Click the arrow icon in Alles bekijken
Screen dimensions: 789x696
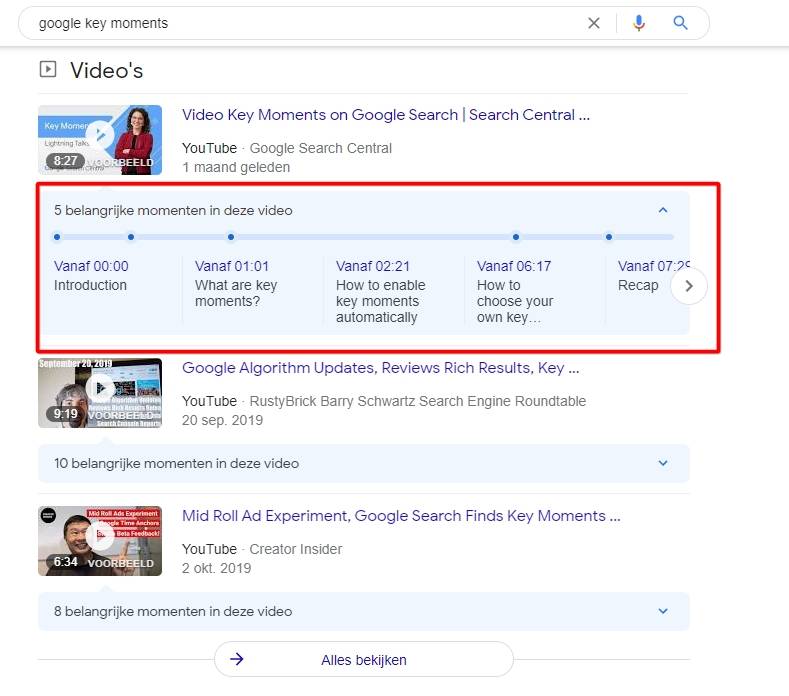coord(236,659)
